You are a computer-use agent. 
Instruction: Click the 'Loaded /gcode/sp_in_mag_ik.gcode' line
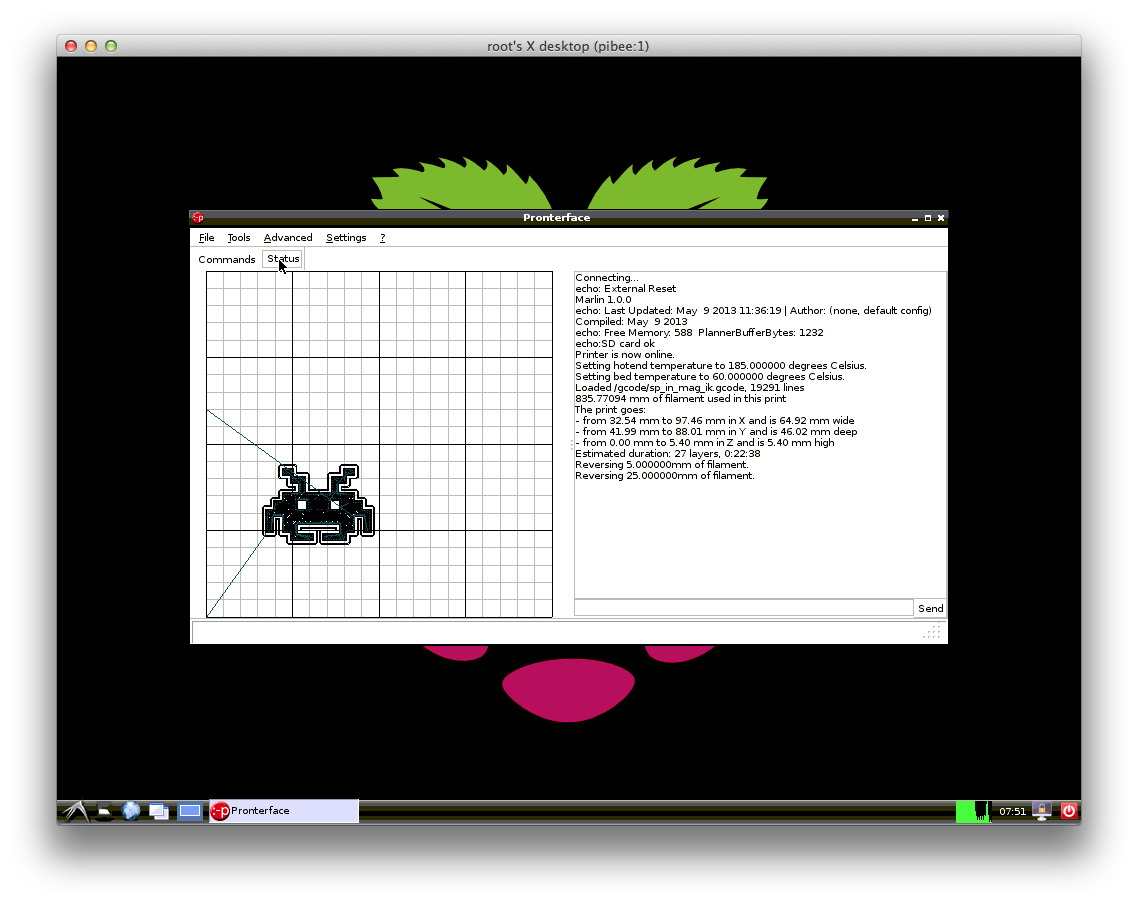click(689, 388)
